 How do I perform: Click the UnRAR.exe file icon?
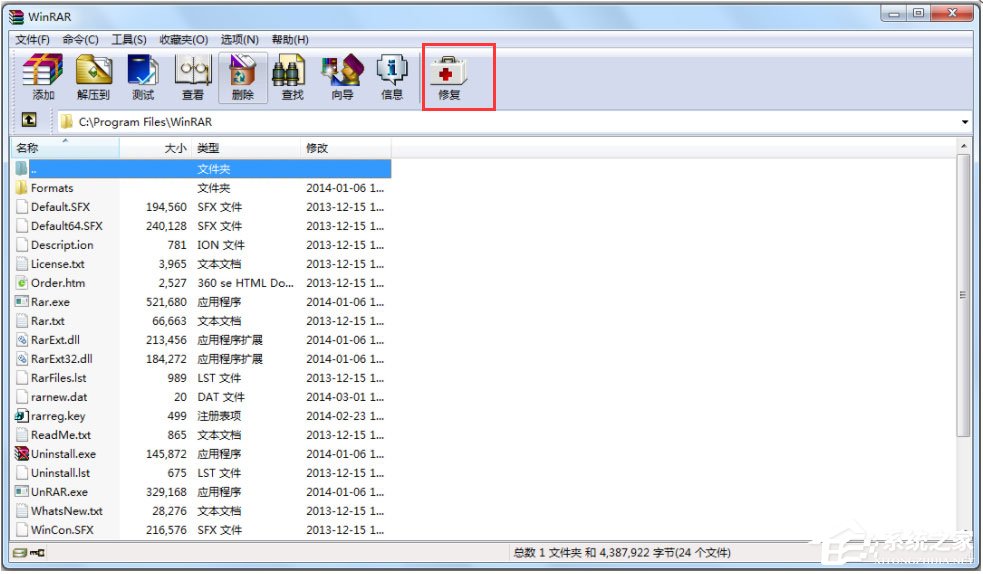tap(21, 491)
